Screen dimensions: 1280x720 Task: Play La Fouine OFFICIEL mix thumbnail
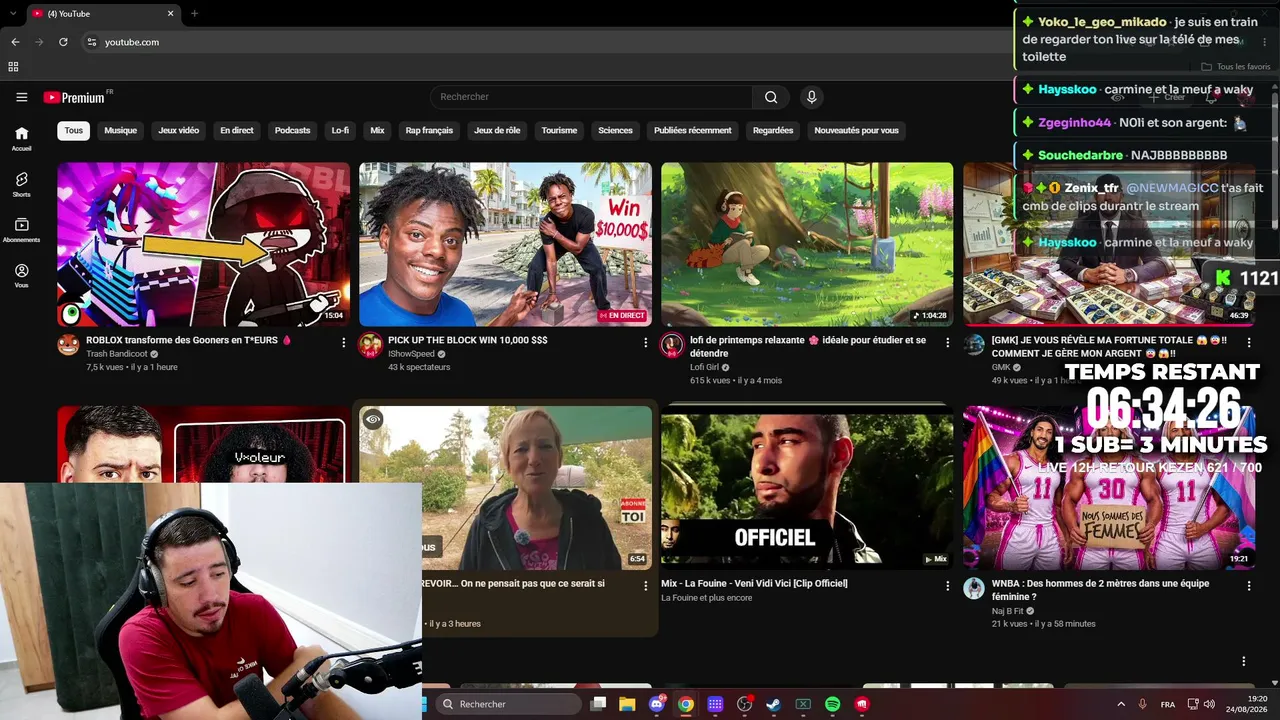pyautogui.click(x=808, y=488)
